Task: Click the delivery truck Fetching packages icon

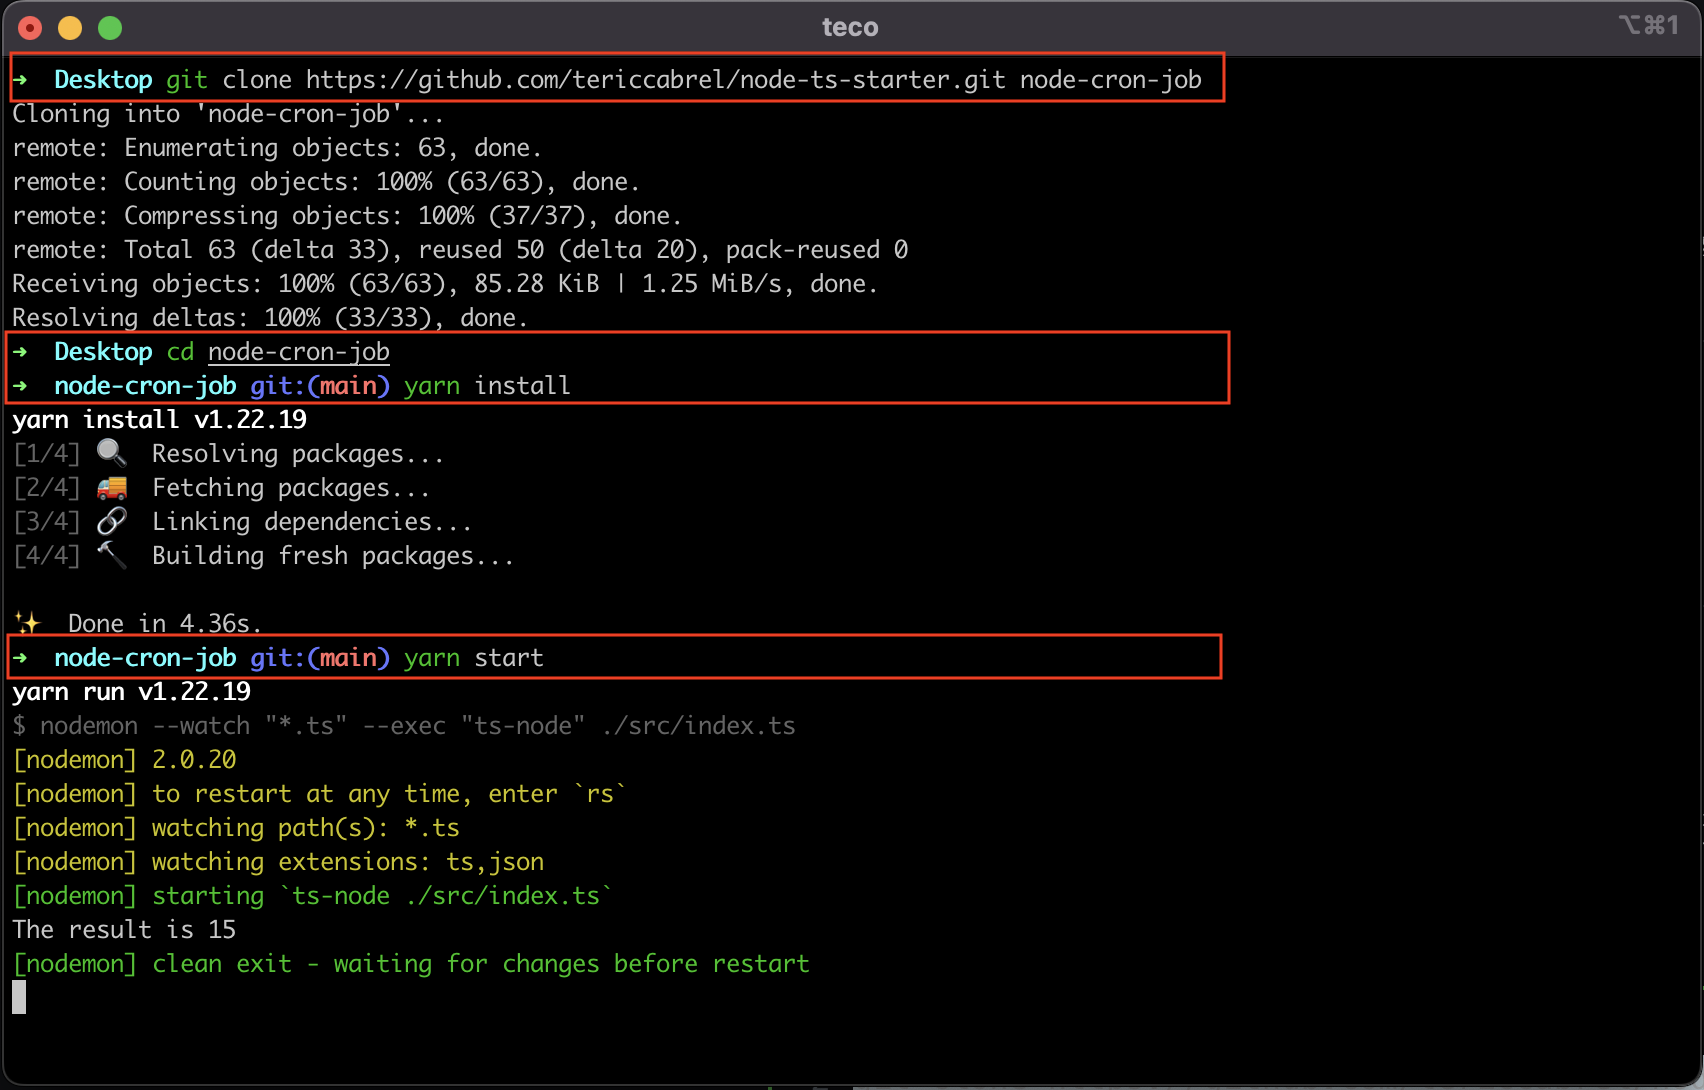Action: [x=112, y=488]
